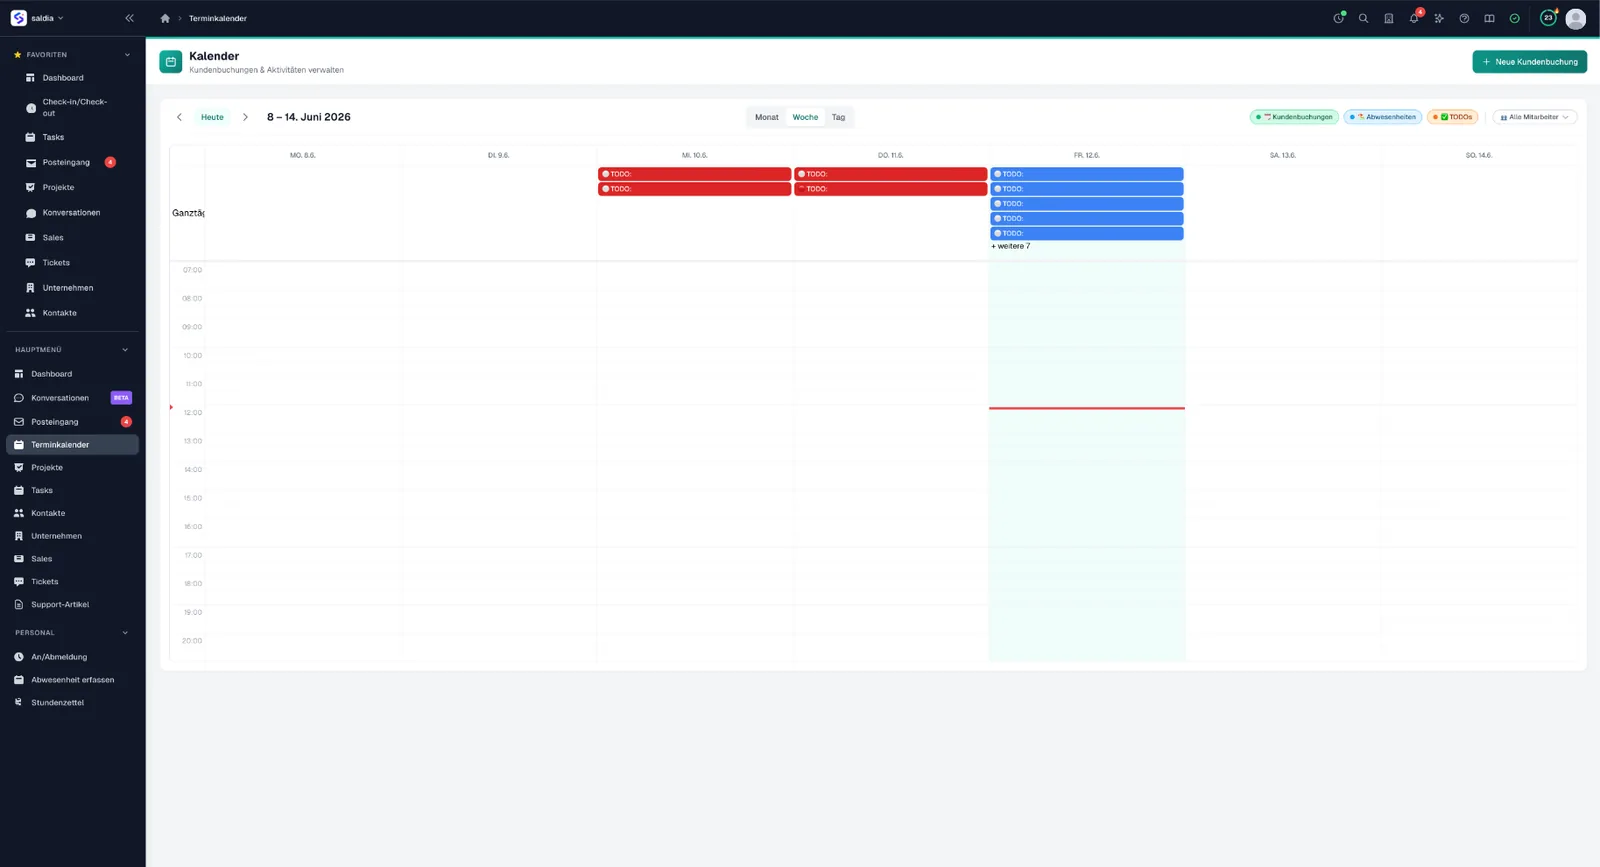Open Tasks in Hauptmenü section
1600x867 pixels.
[72, 491]
